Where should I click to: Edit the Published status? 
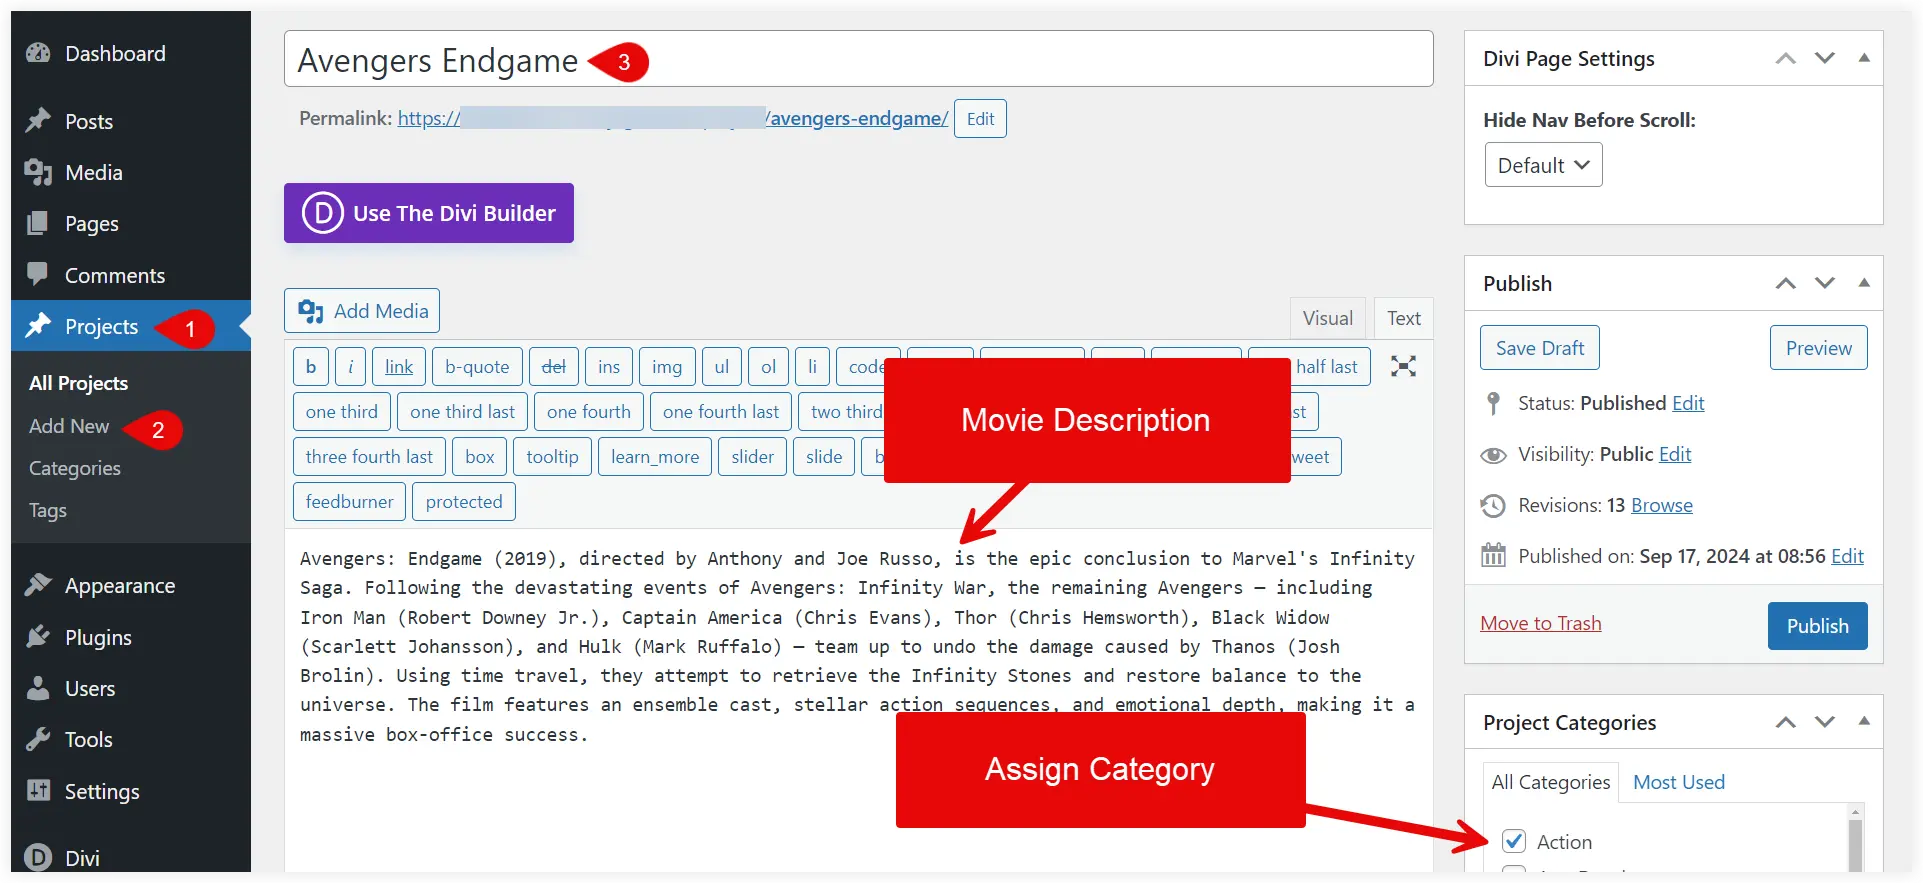click(1688, 403)
